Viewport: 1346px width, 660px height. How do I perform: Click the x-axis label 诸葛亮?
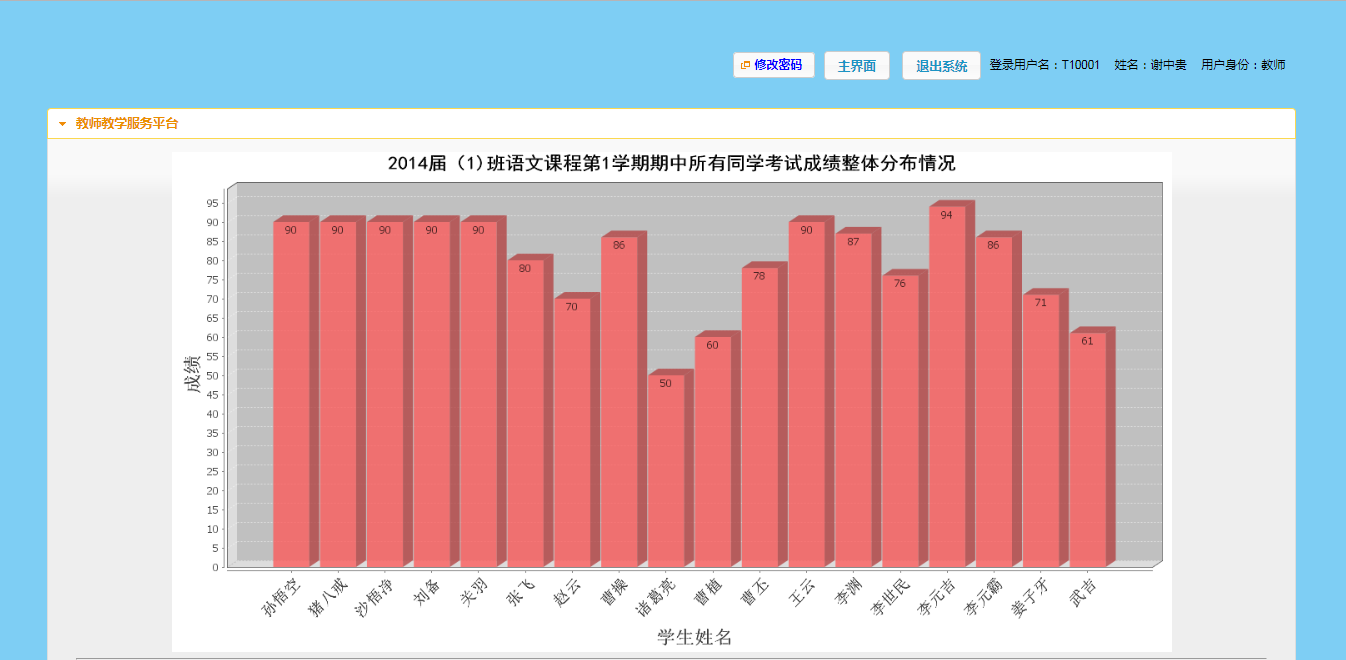656,596
